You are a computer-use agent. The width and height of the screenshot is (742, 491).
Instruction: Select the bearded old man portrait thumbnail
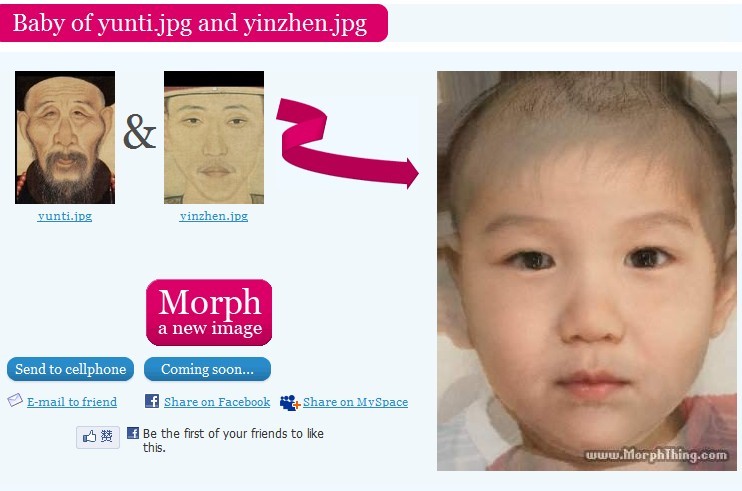pyautogui.click(x=65, y=138)
